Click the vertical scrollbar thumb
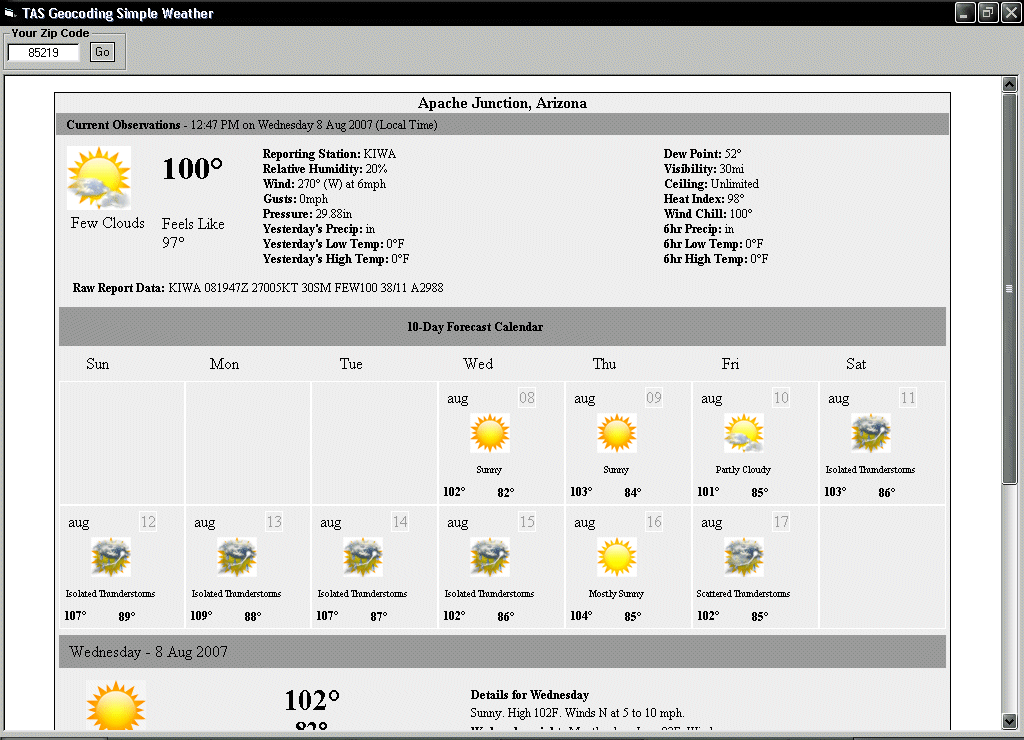The height and width of the screenshot is (740, 1024). pos(1009,289)
